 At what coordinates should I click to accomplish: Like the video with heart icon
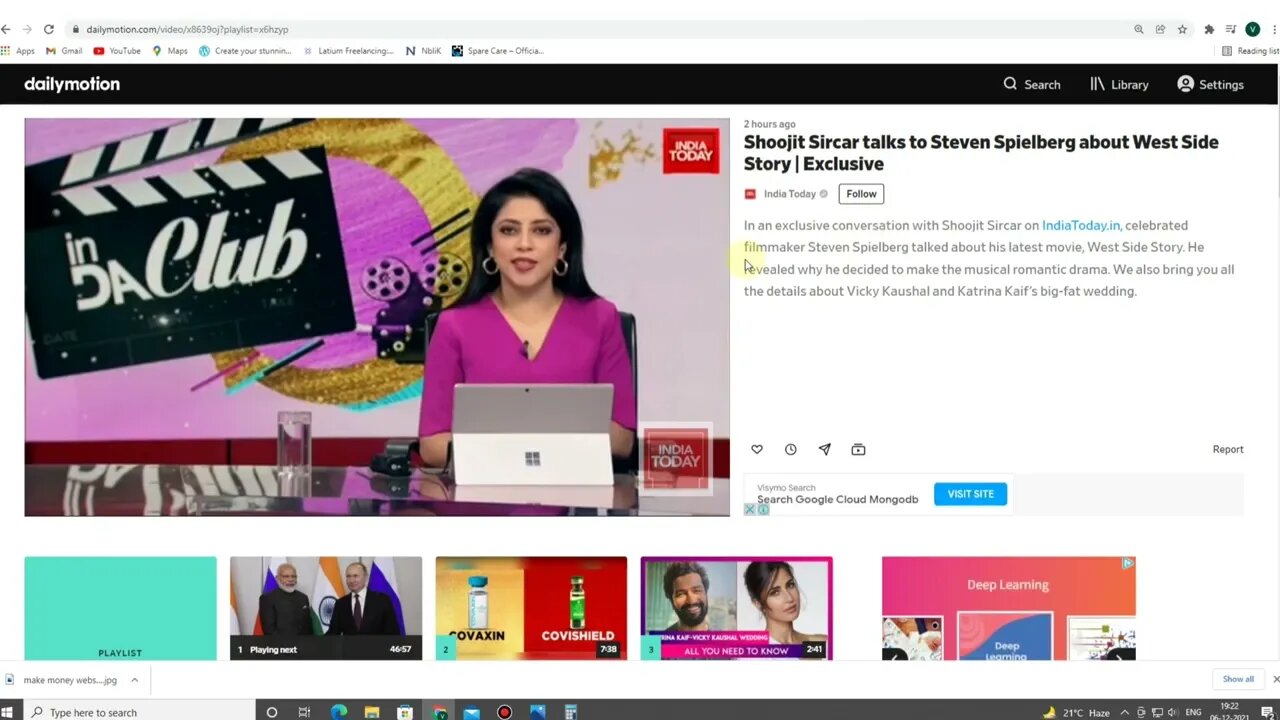(x=757, y=450)
